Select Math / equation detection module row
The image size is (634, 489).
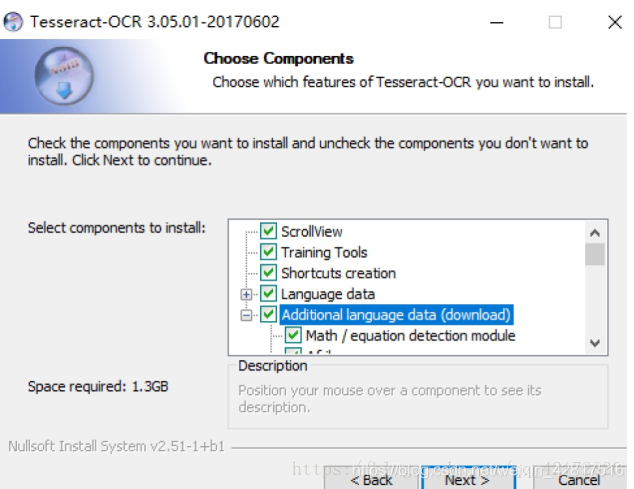pos(410,336)
